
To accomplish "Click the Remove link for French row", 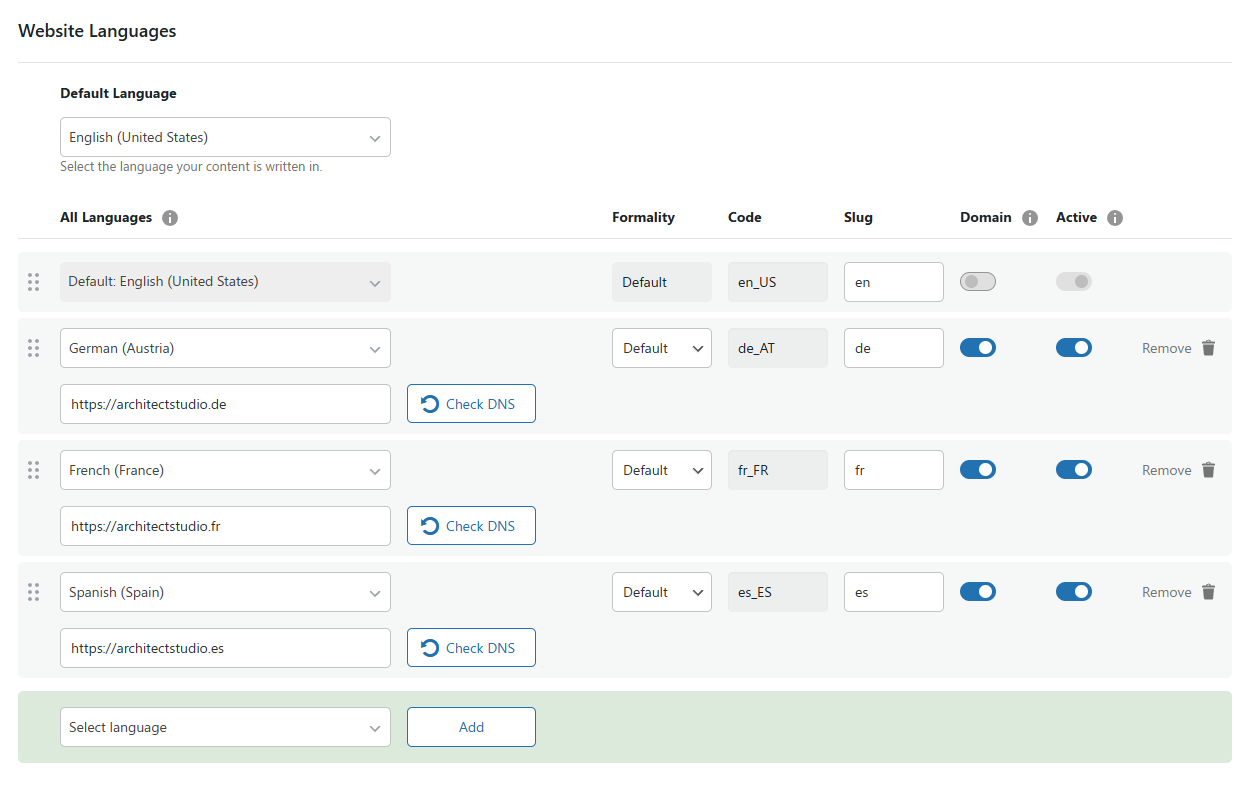I will click(x=1166, y=470).
